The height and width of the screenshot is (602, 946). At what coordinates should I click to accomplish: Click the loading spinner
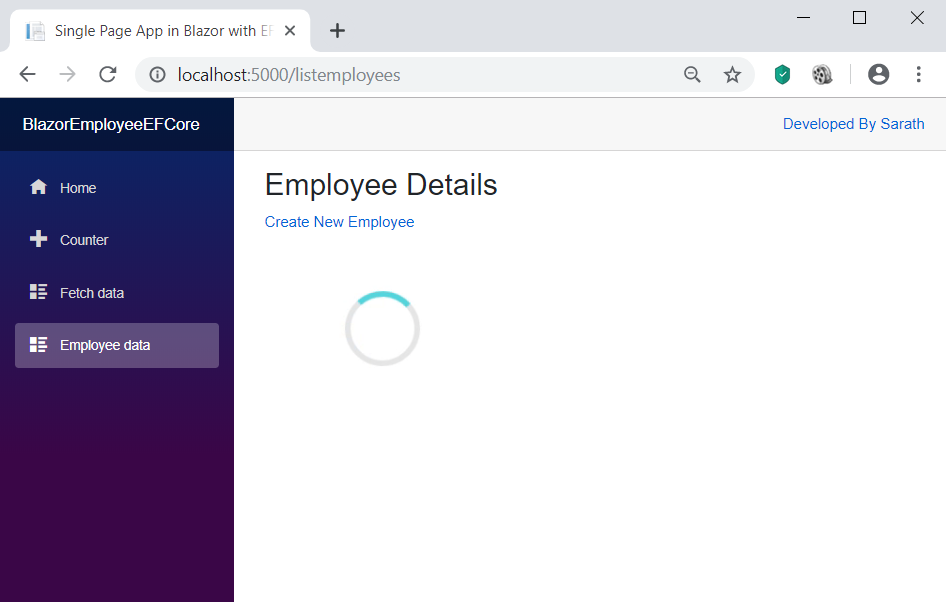coord(383,329)
